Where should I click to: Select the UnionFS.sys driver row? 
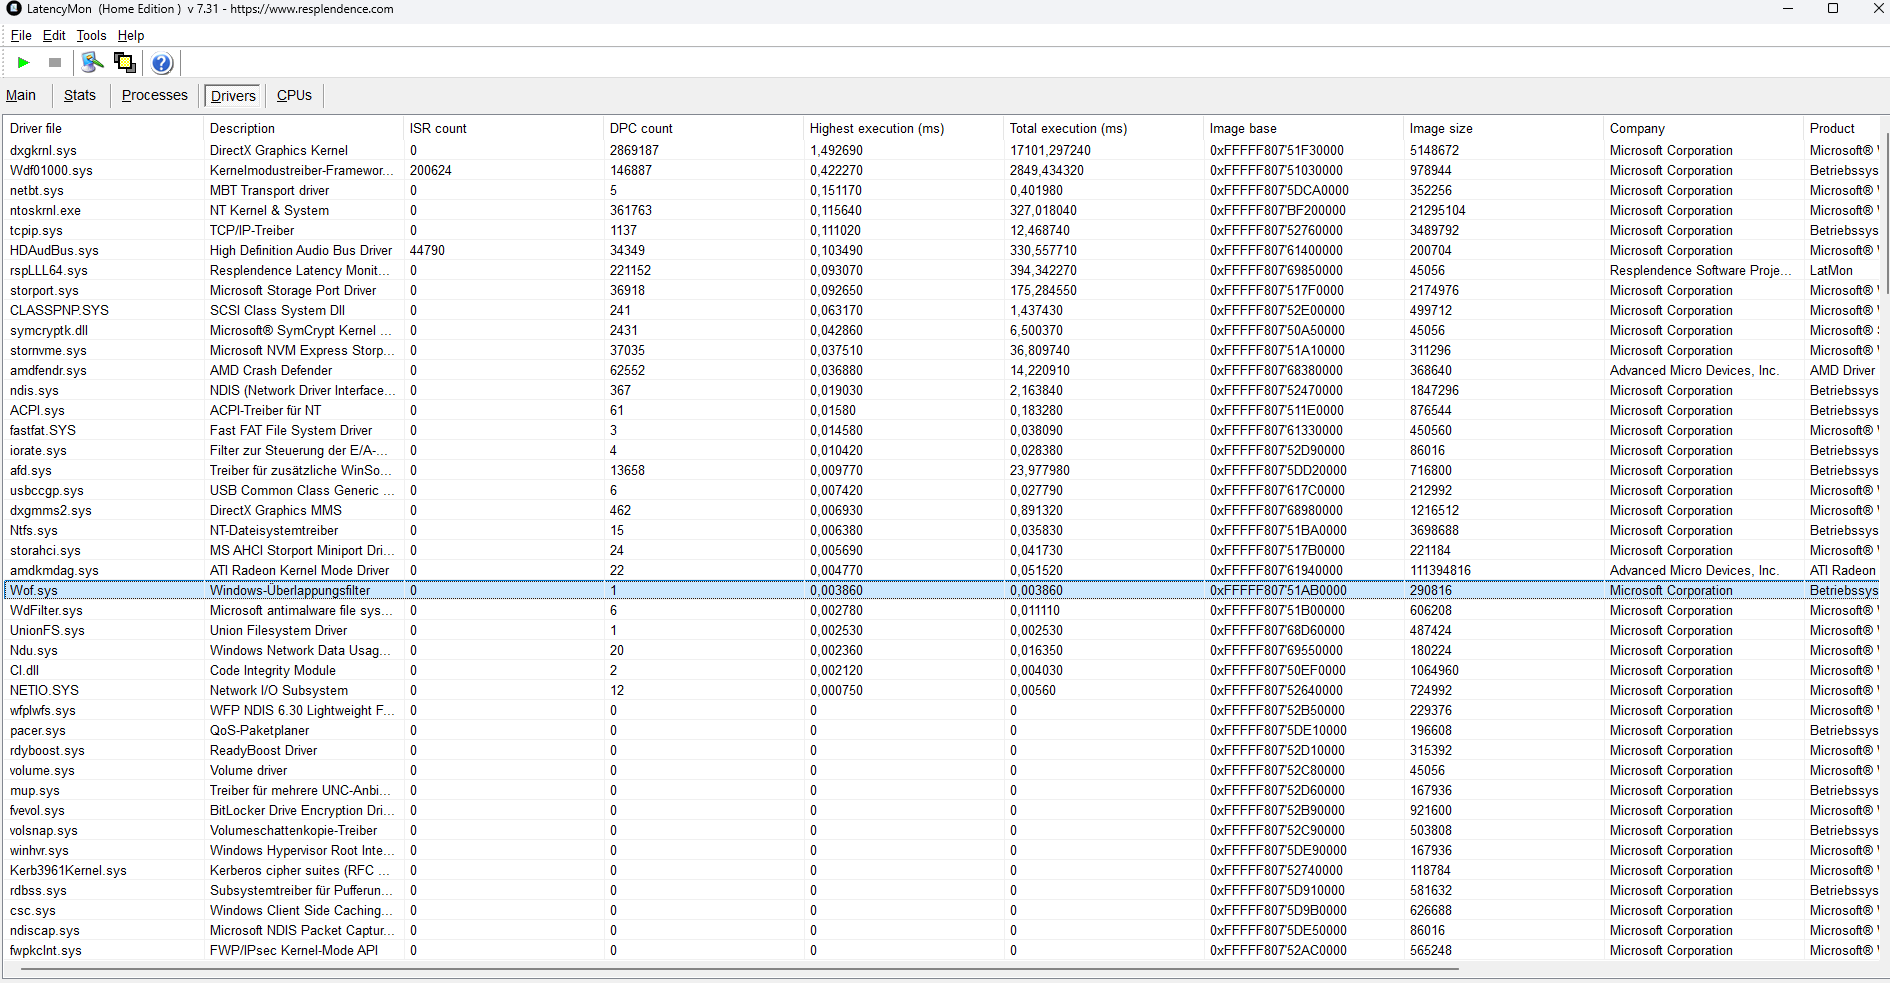[x=942, y=631]
